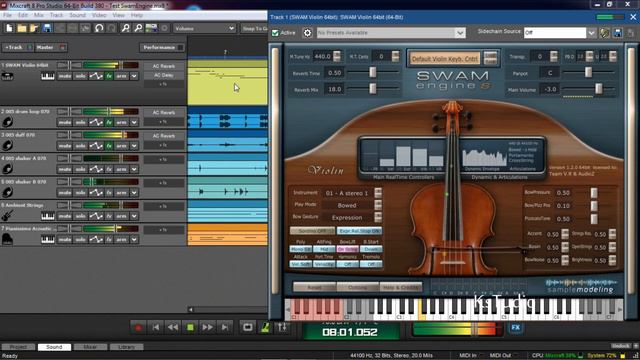Click the Rewind transport button

(x=173, y=327)
